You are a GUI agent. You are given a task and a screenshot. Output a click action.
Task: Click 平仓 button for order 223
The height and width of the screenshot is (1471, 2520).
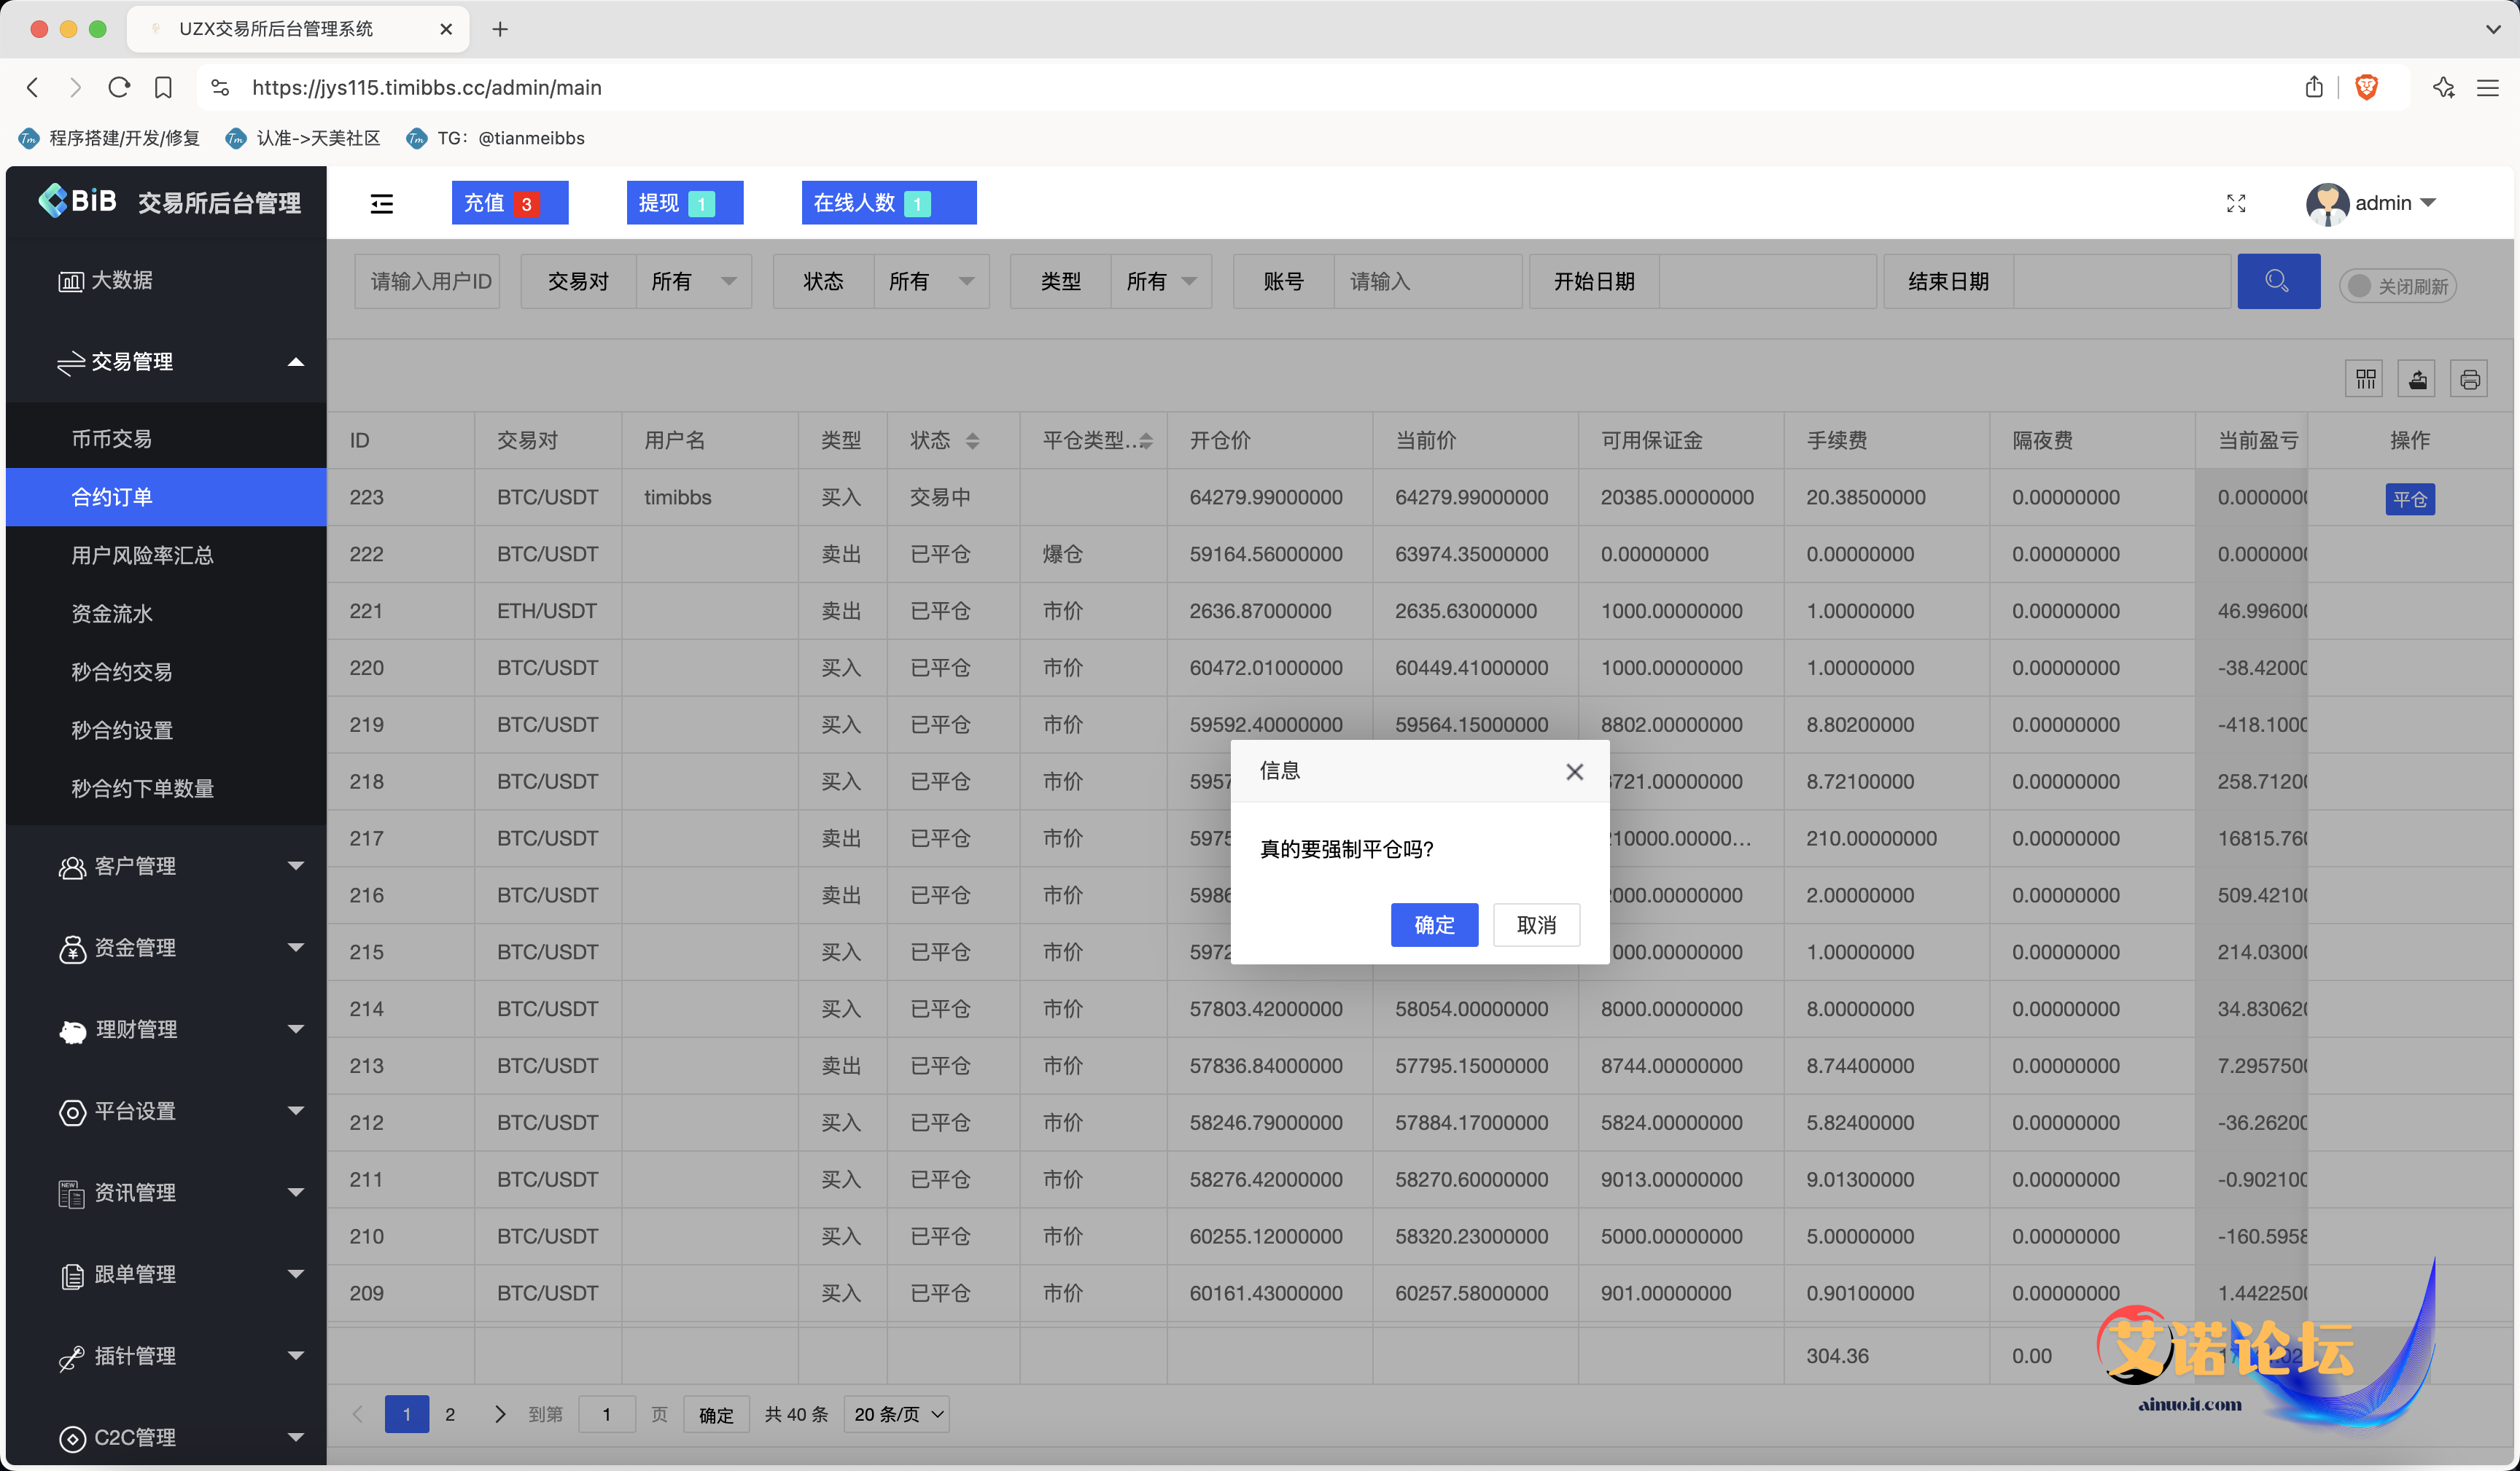[x=2410, y=499]
